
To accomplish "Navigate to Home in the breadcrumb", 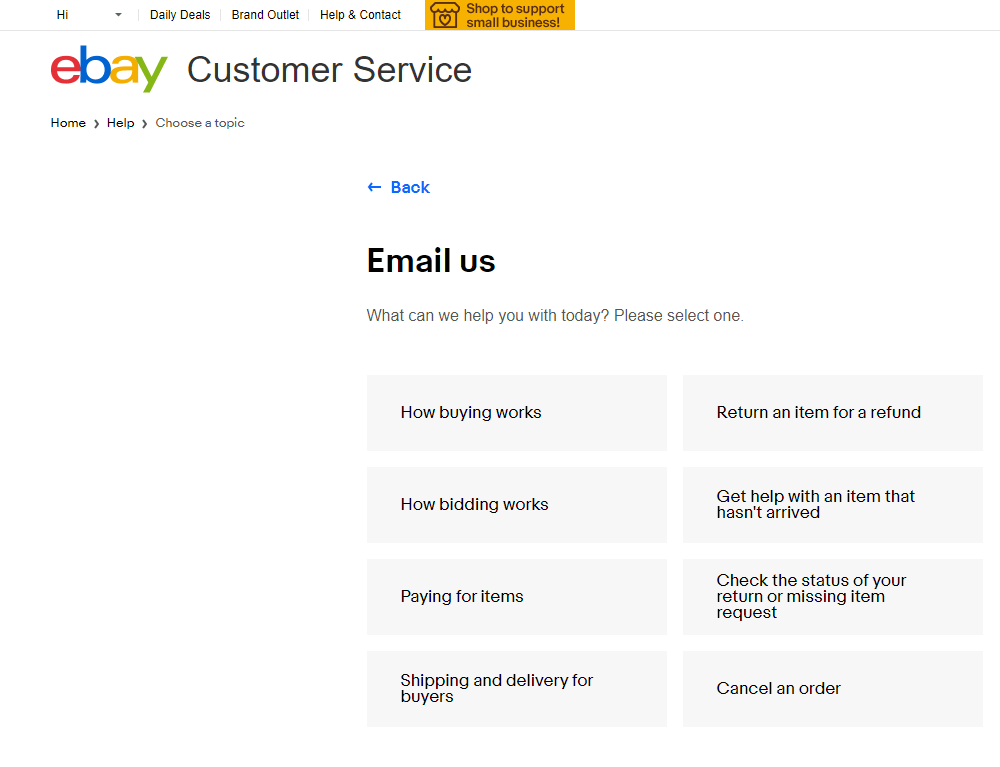I will pyautogui.click(x=68, y=123).
